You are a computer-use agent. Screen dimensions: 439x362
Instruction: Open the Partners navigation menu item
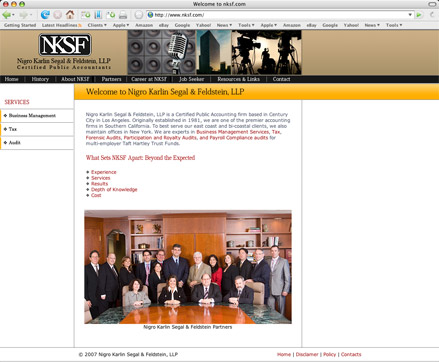(111, 79)
